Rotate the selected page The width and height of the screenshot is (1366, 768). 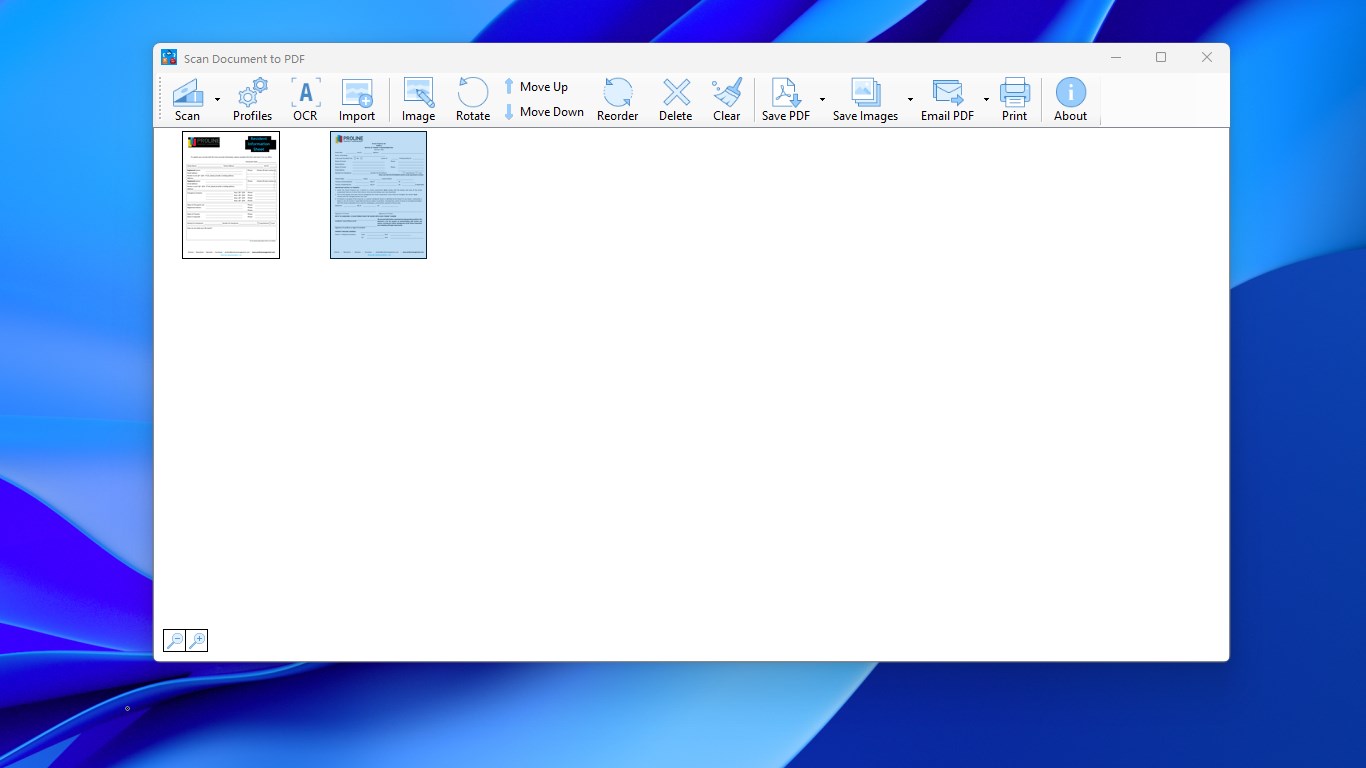pyautogui.click(x=472, y=98)
